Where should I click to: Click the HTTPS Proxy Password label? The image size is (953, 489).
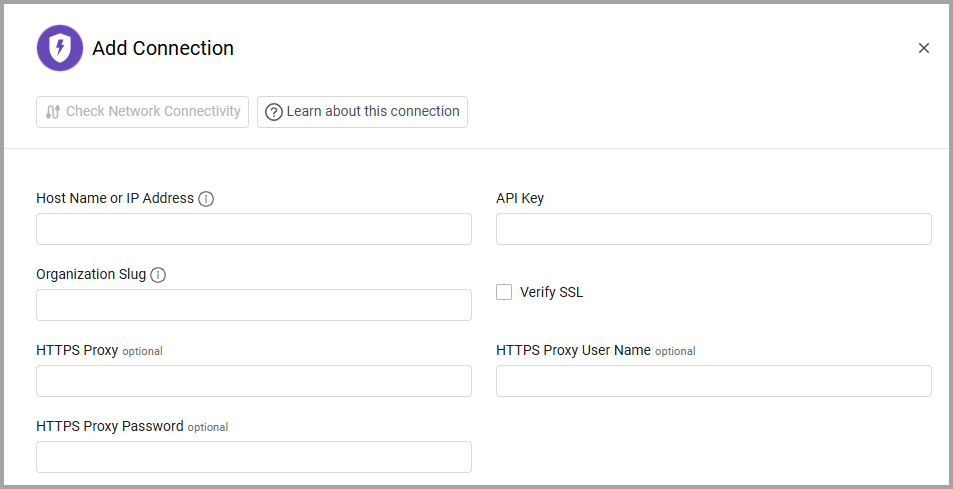click(110, 426)
